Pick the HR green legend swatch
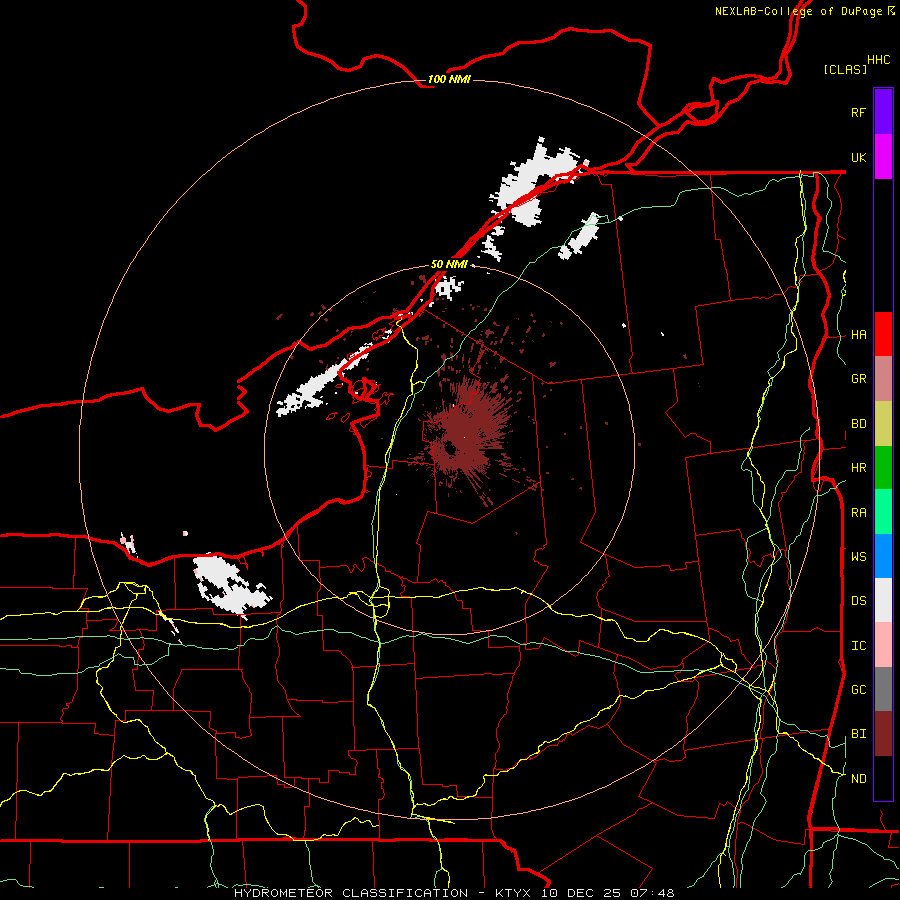900x900 pixels. tap(883, 468)
